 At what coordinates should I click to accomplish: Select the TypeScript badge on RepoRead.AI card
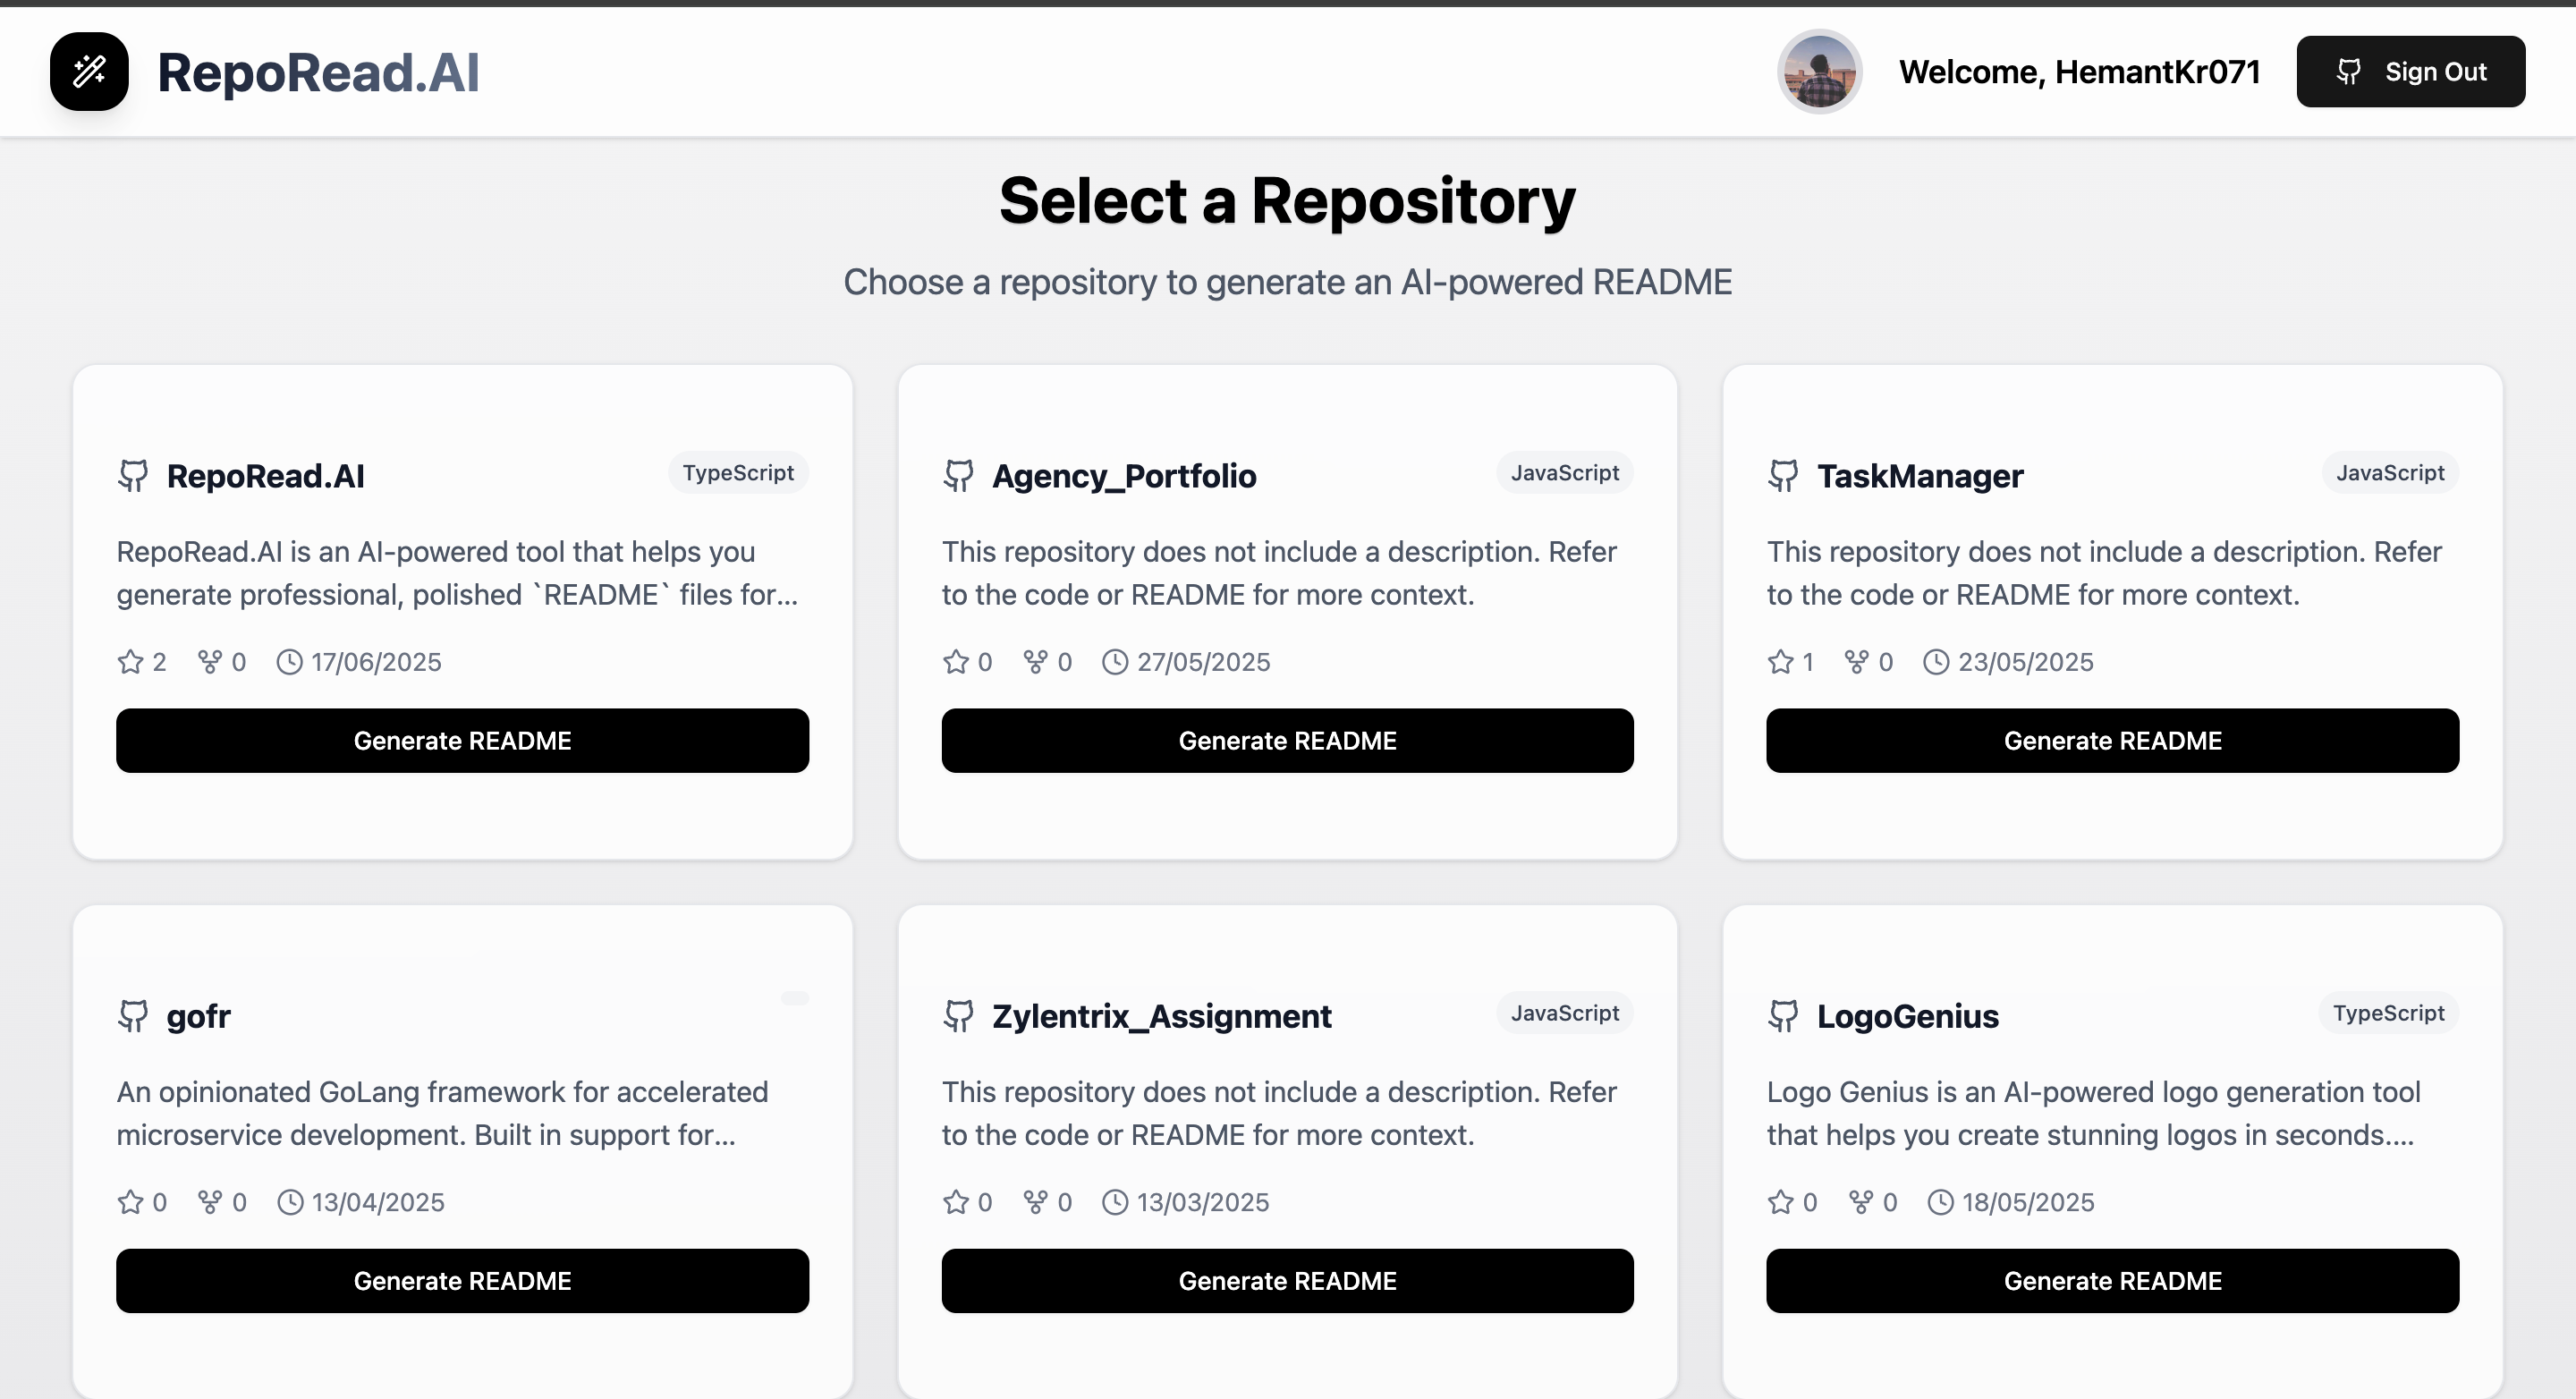click(738, 472)
